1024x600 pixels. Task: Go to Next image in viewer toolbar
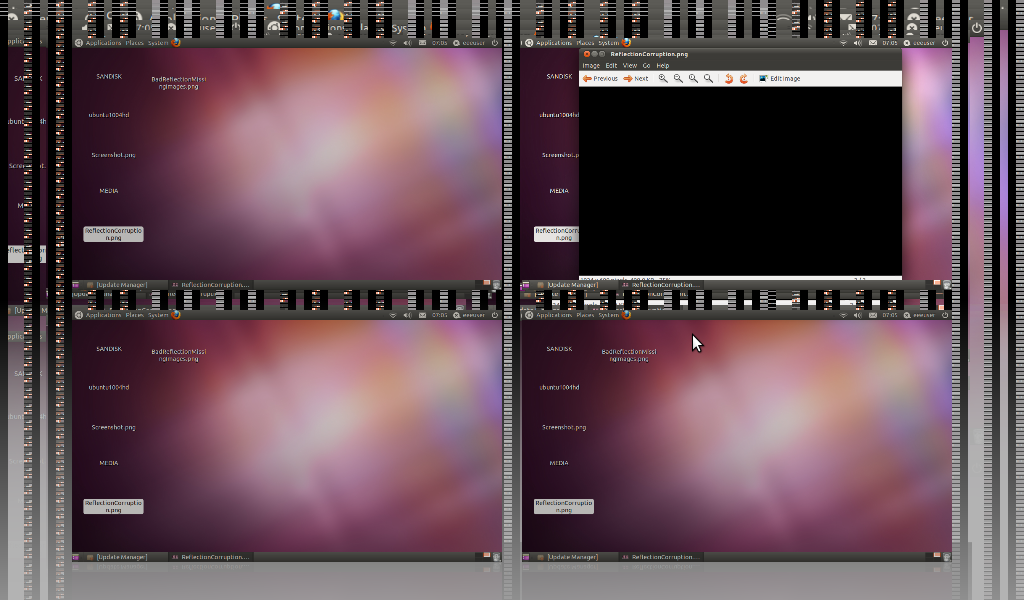pos(636,78)
